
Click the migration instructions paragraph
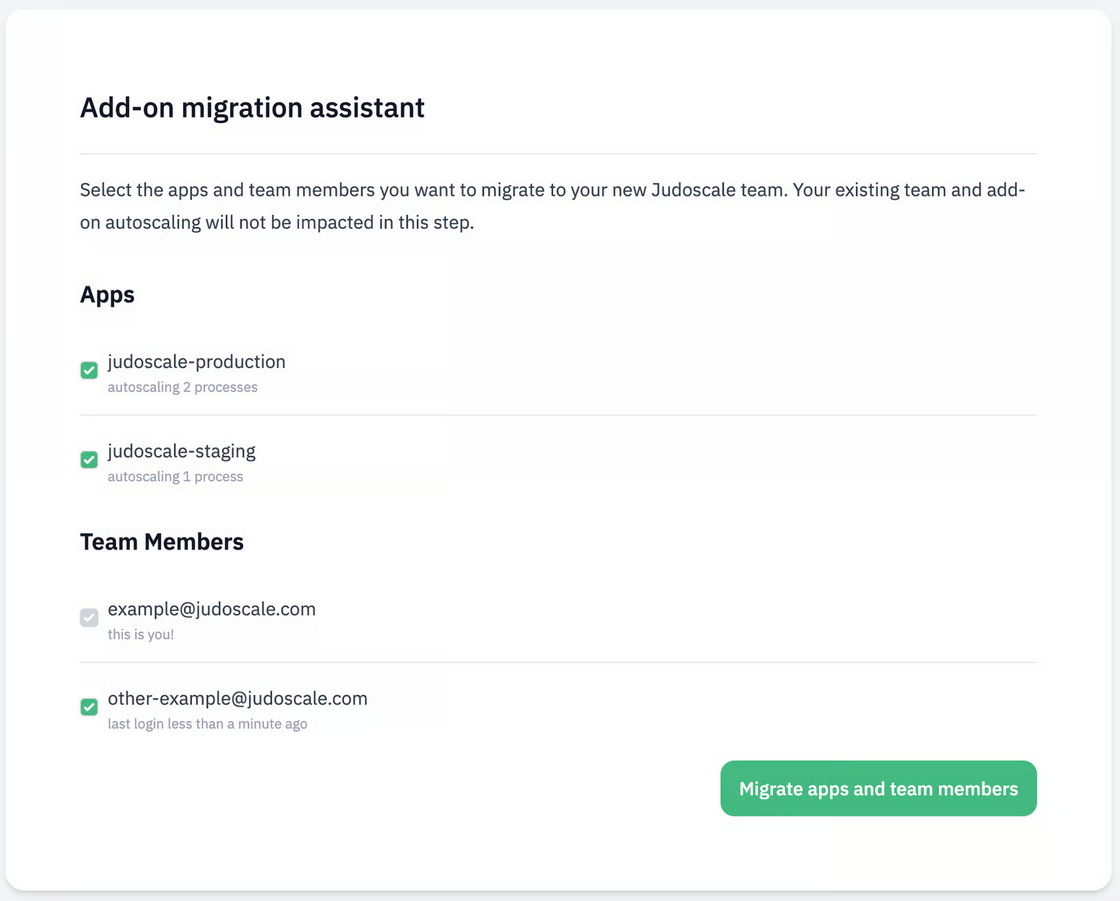point(552,206)
